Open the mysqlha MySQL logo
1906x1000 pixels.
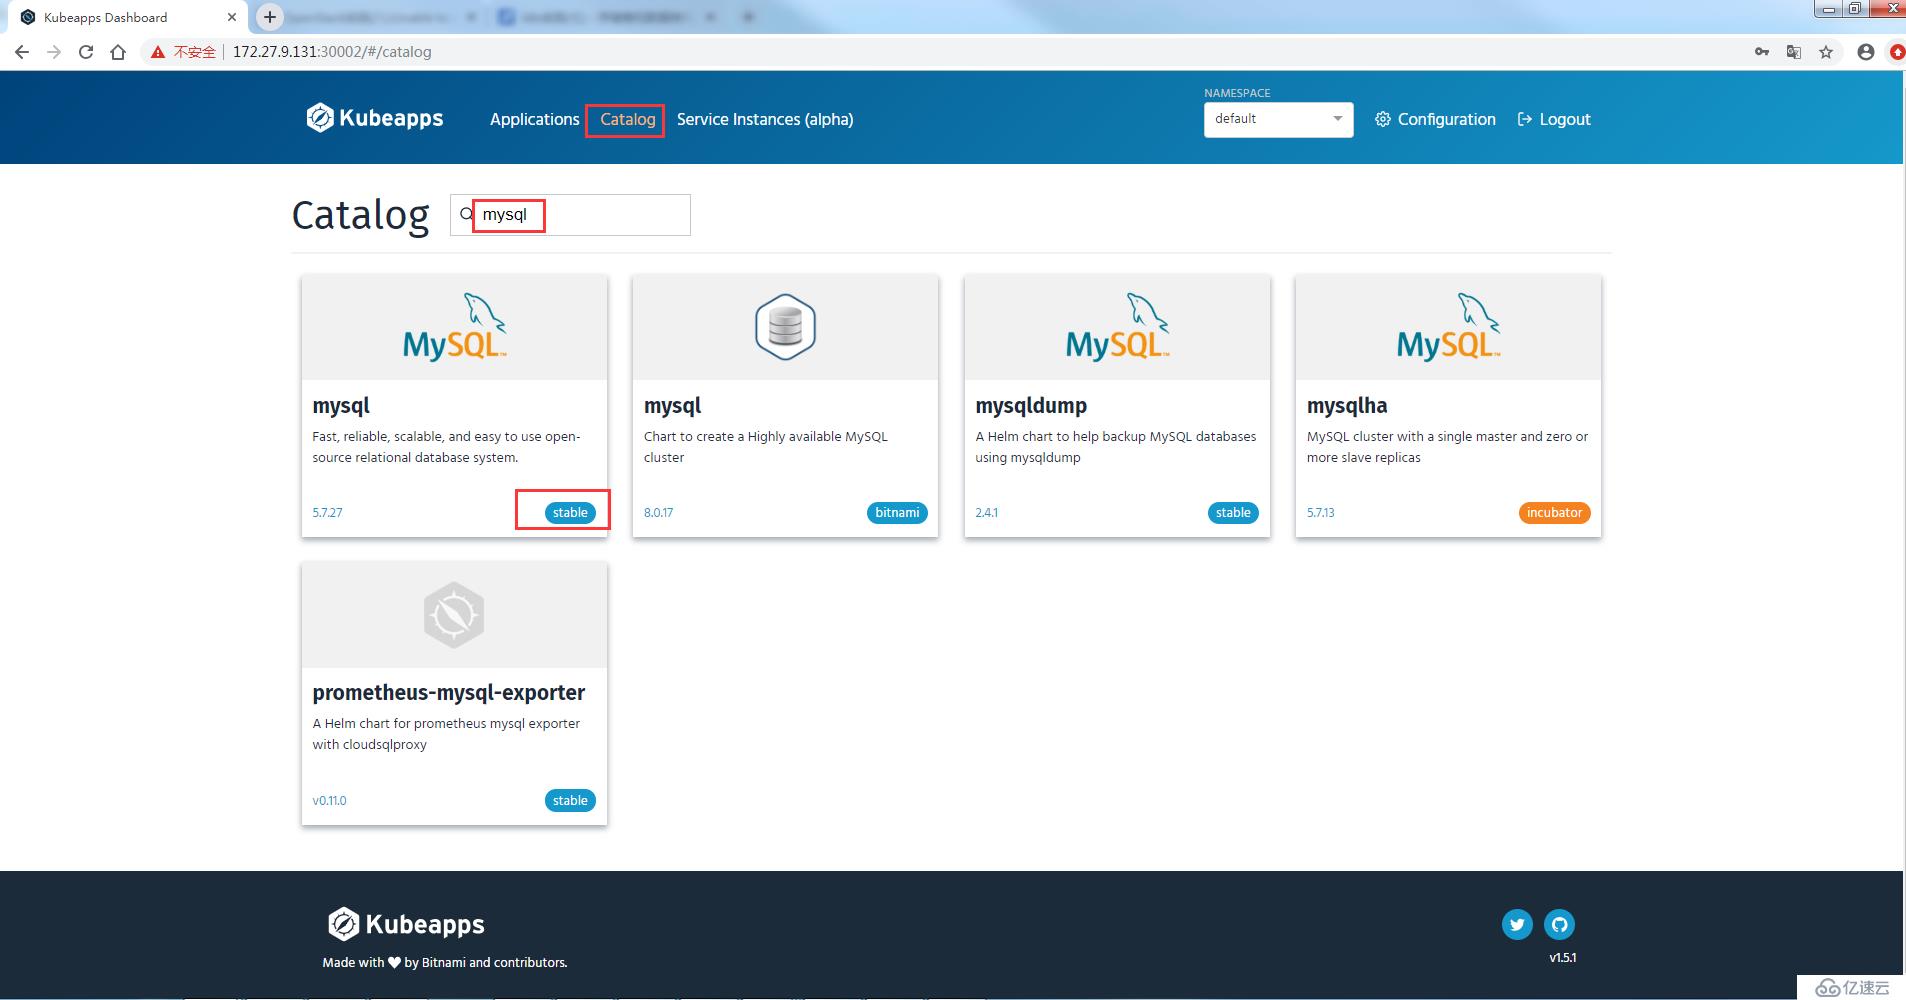point(1448,327)
